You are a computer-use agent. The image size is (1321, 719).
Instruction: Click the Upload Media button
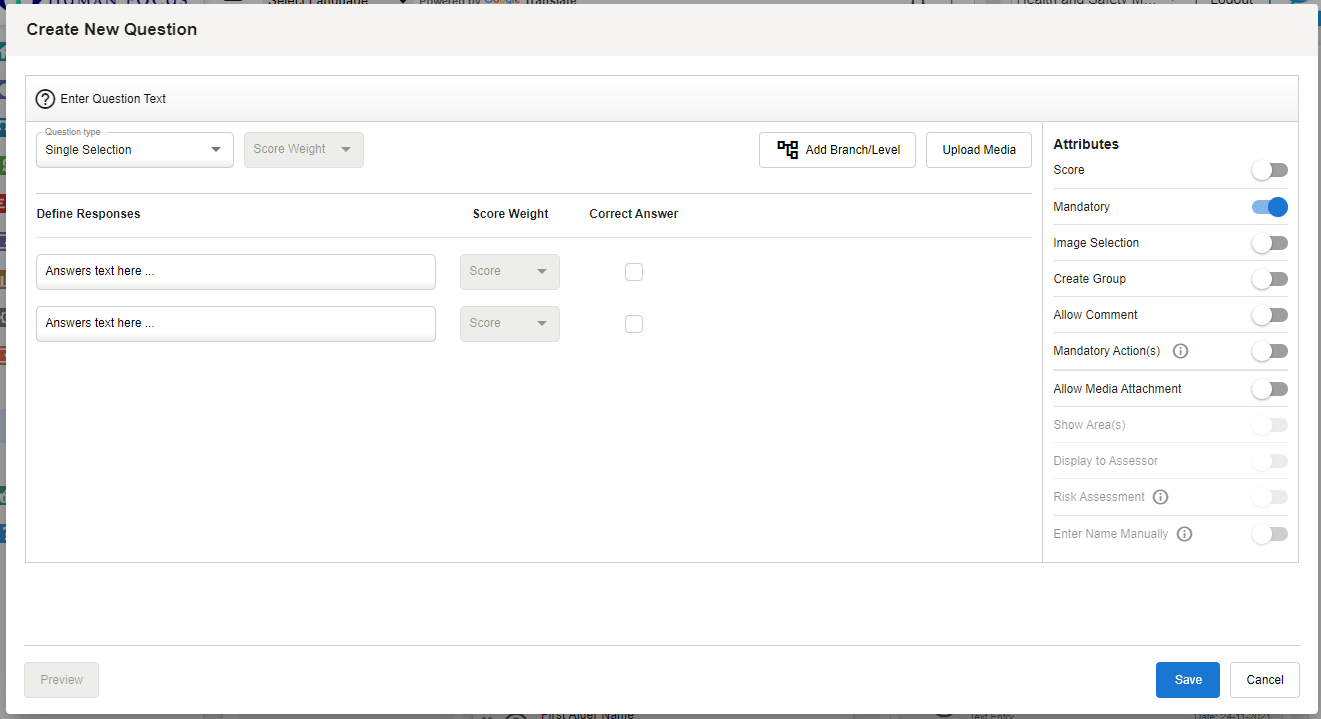pos(978,150)
